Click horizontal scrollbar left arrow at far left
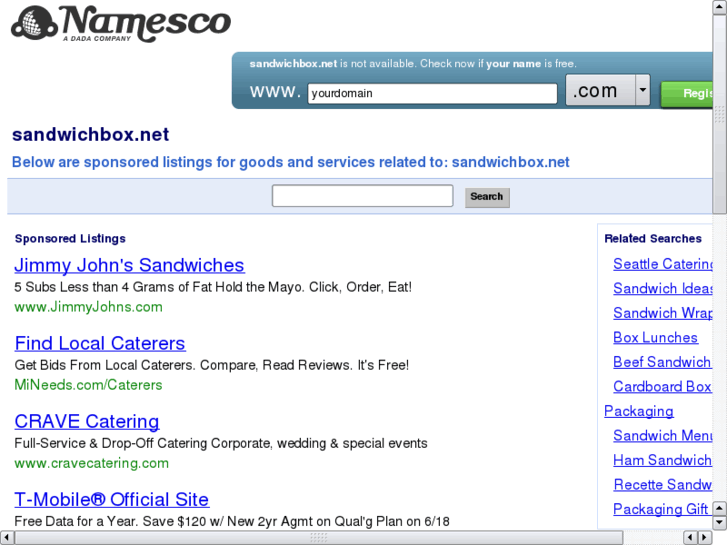Screen dimensions: 727x545 [6, 538]
